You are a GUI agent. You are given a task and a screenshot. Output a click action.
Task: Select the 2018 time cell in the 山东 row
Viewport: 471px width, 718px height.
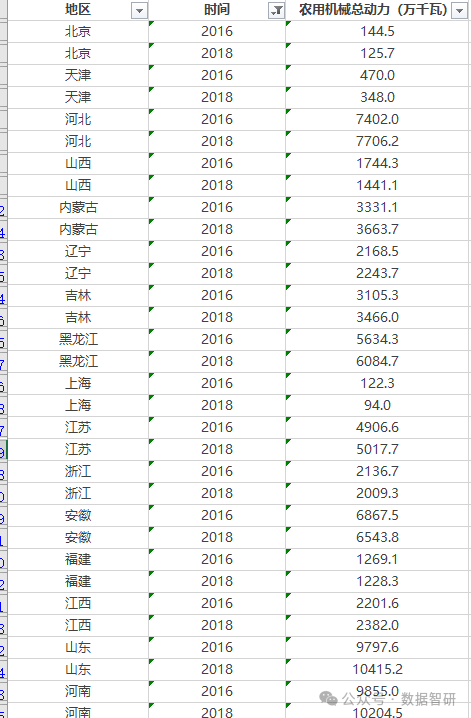click(217, 669)
